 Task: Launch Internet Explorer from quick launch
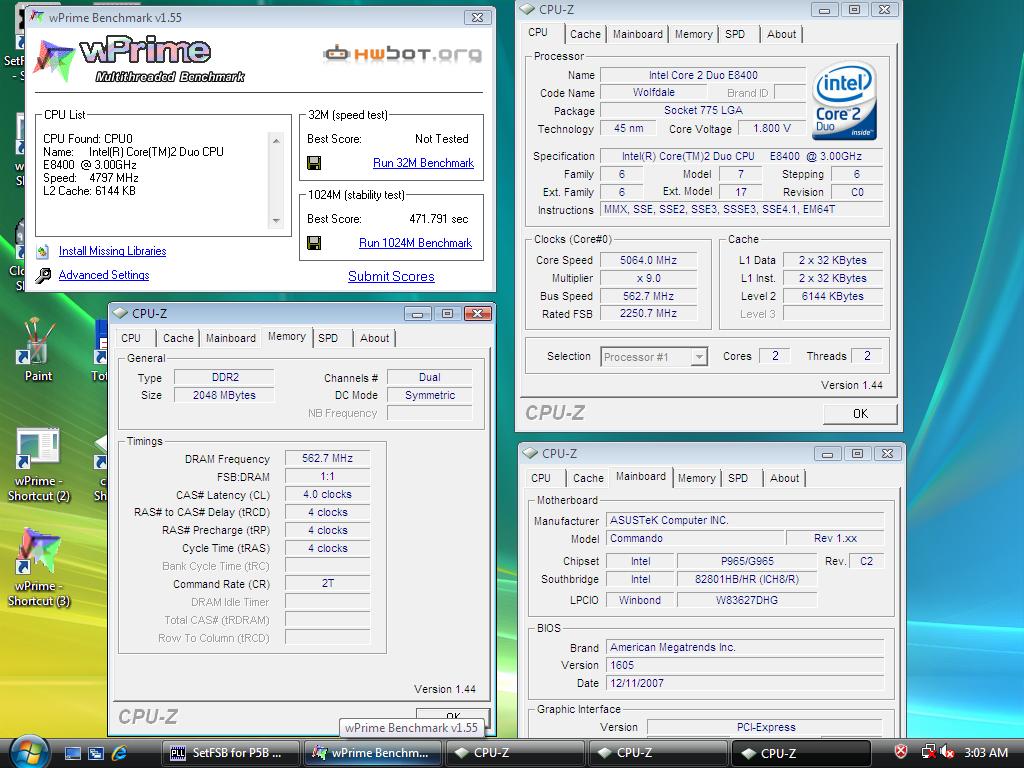120,753
